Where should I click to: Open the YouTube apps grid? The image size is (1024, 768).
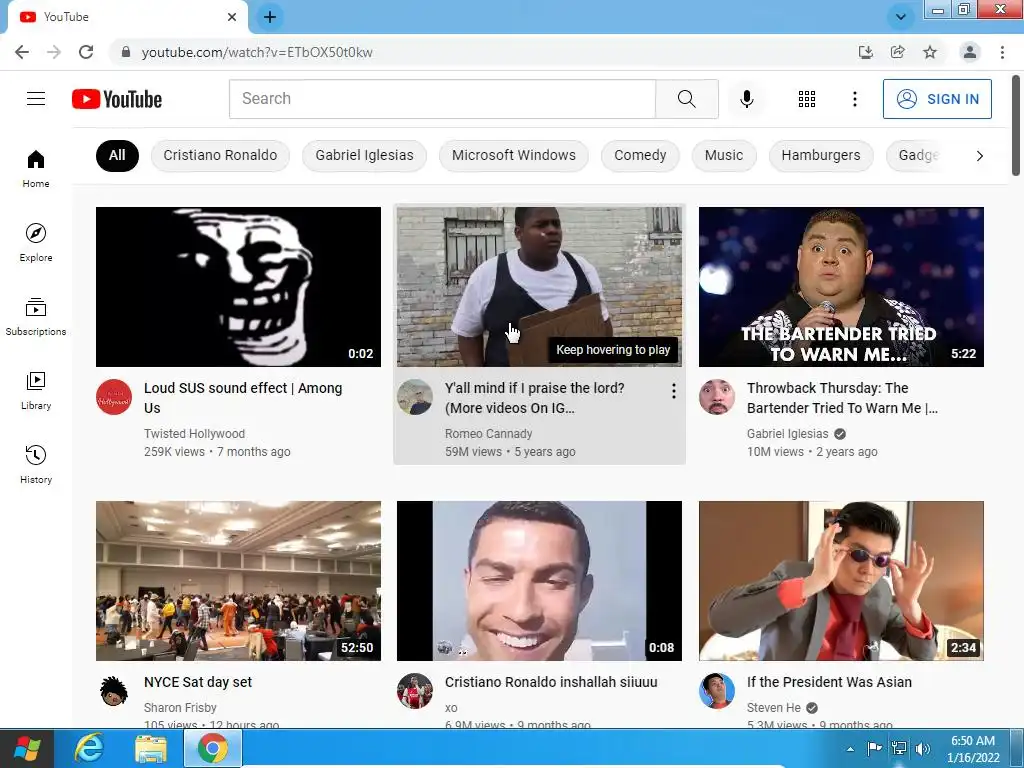tap(807, 99)
